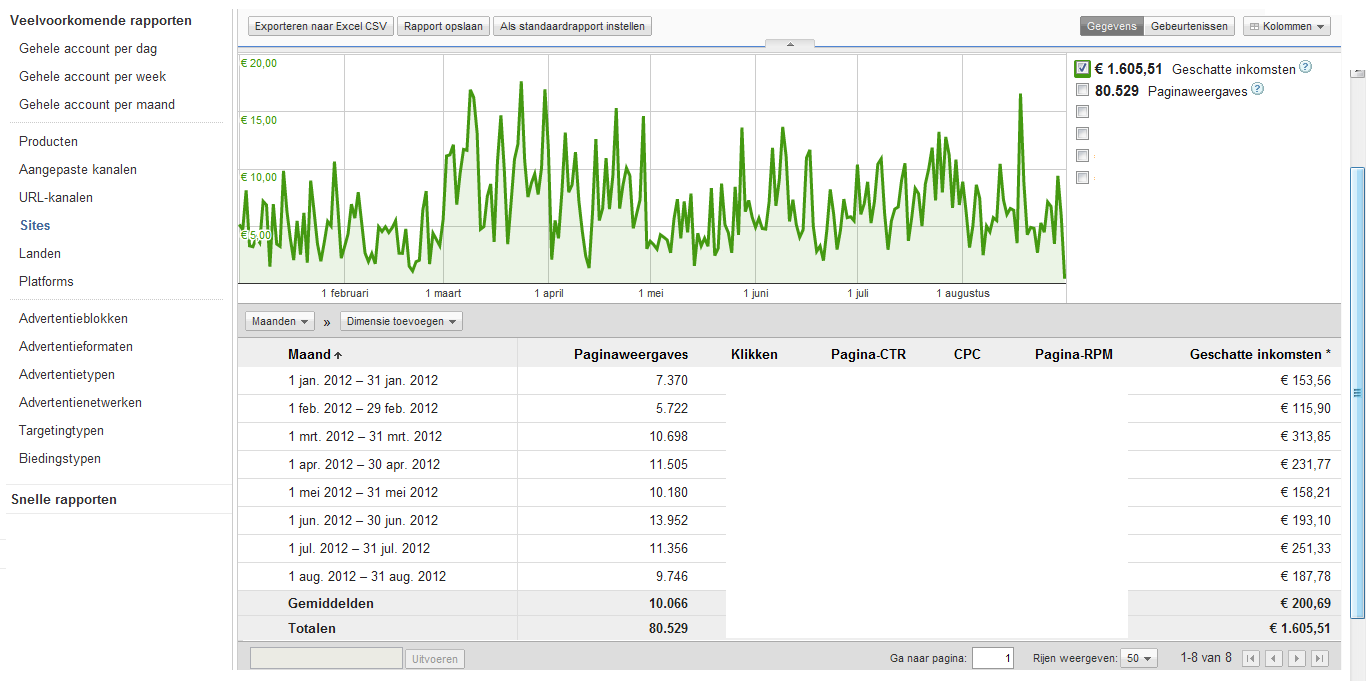The height and width of the screenshot is (681, 1368).
Task: Sort by Geschatte inkomsten column header
Action: (1260, 355)
